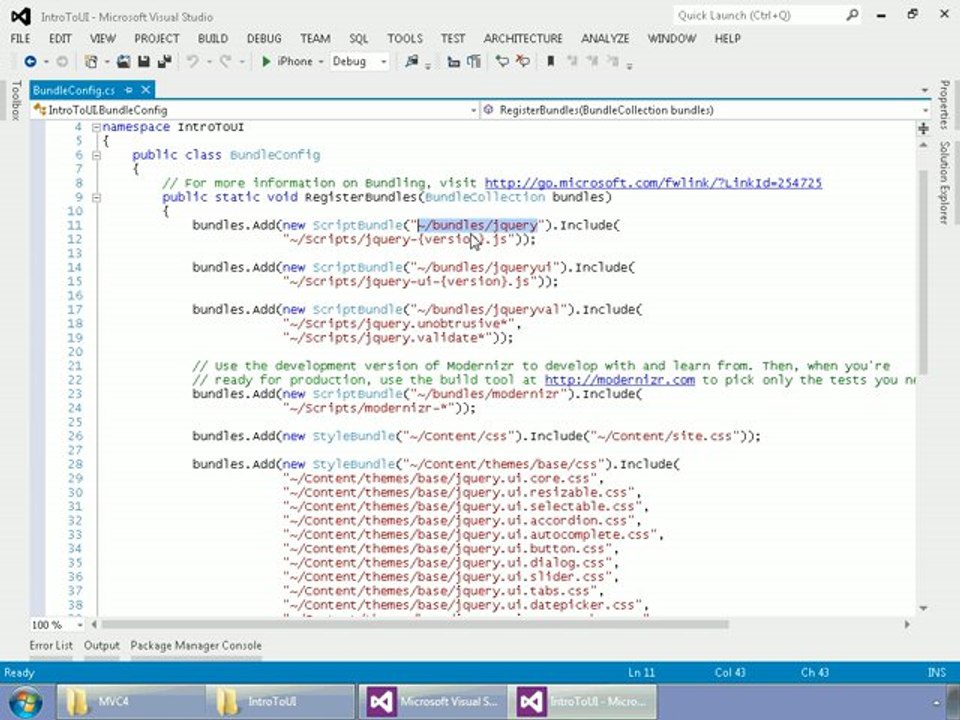Switch to IntroToUI - Micro... taskbar window

click(x=582, y=702)
